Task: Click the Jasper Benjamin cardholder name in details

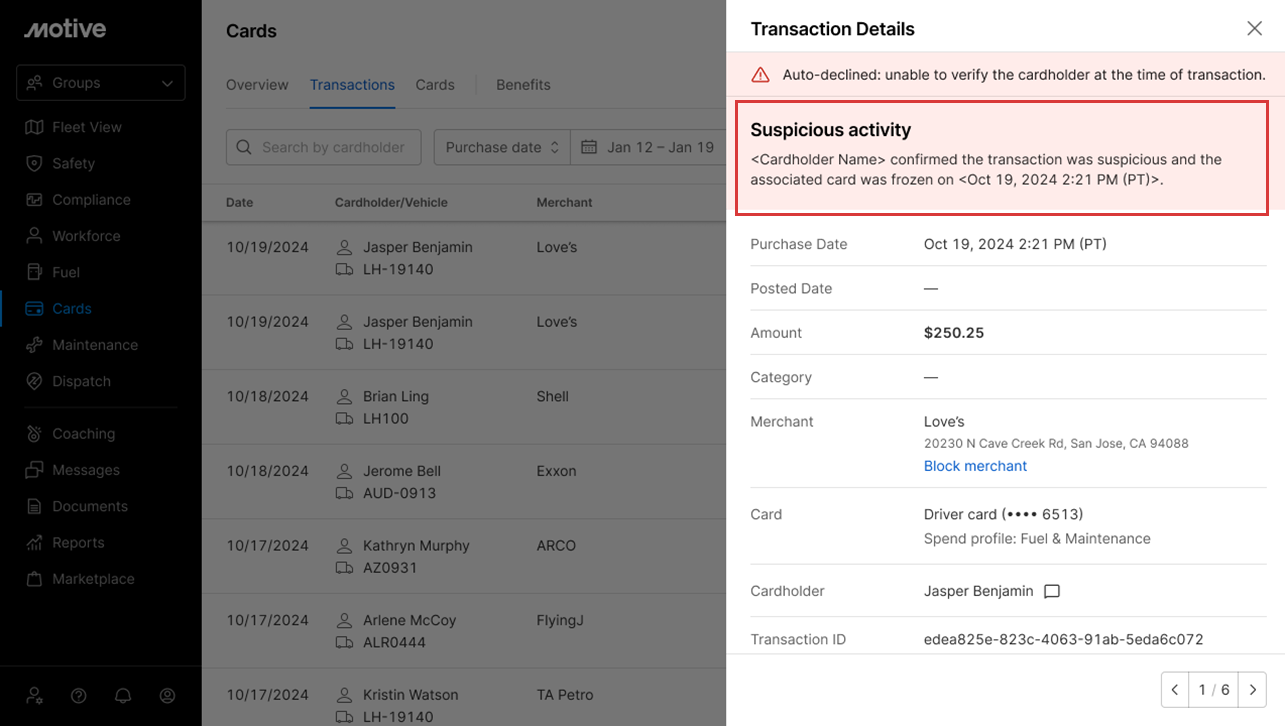Action: click(x=978, y=591)
